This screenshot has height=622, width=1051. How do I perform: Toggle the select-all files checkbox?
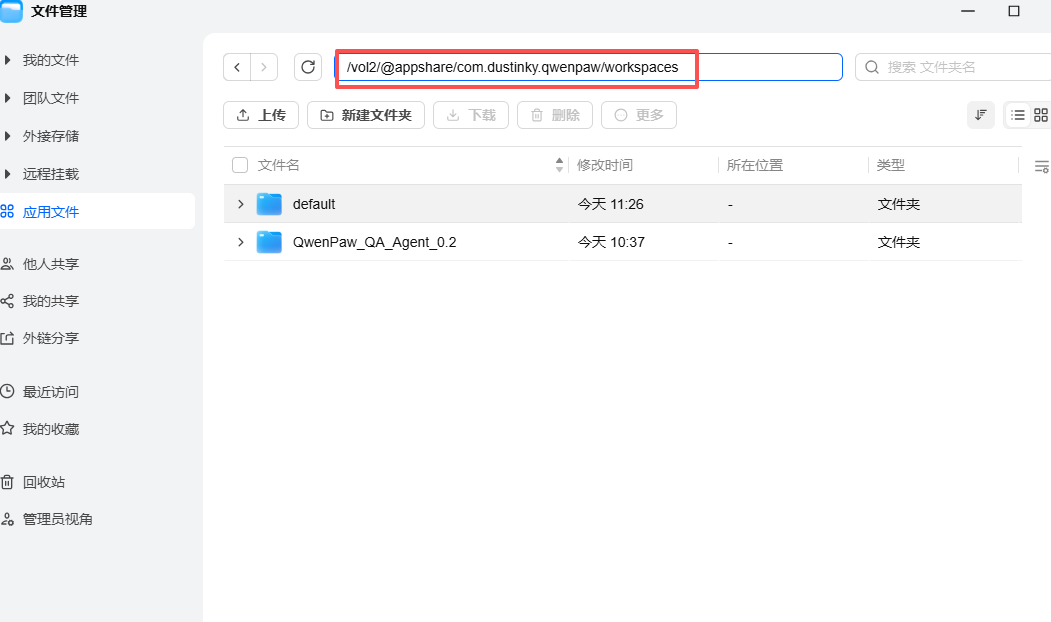(x=240, y=165)
